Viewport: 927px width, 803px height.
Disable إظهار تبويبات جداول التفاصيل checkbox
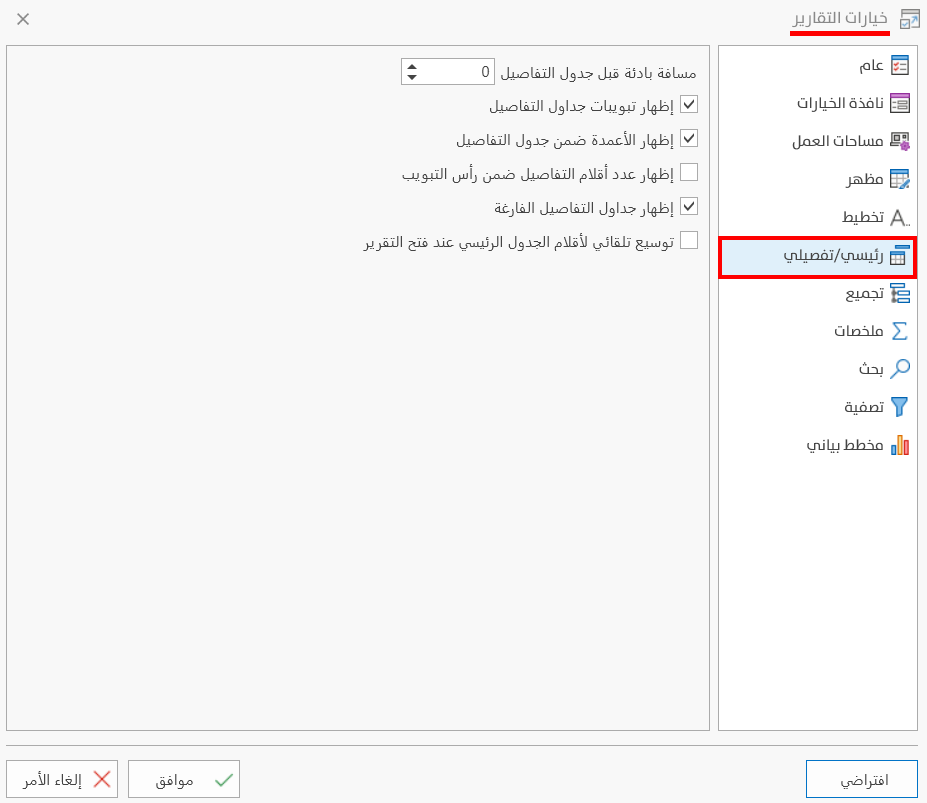click(688, 104)
